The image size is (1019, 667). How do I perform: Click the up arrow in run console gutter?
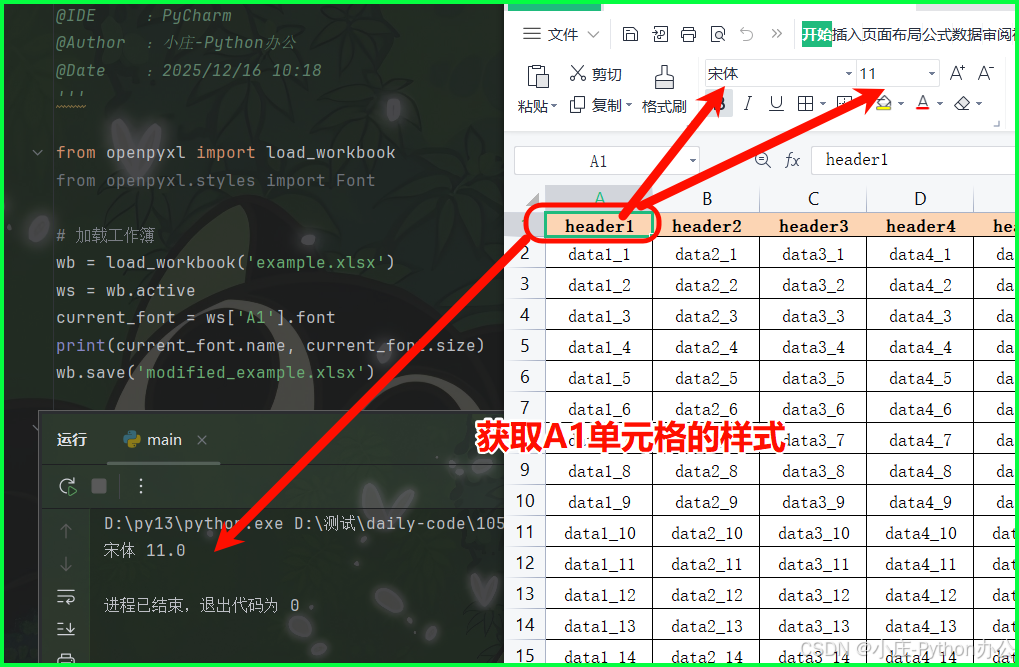[x=66, y=531]
